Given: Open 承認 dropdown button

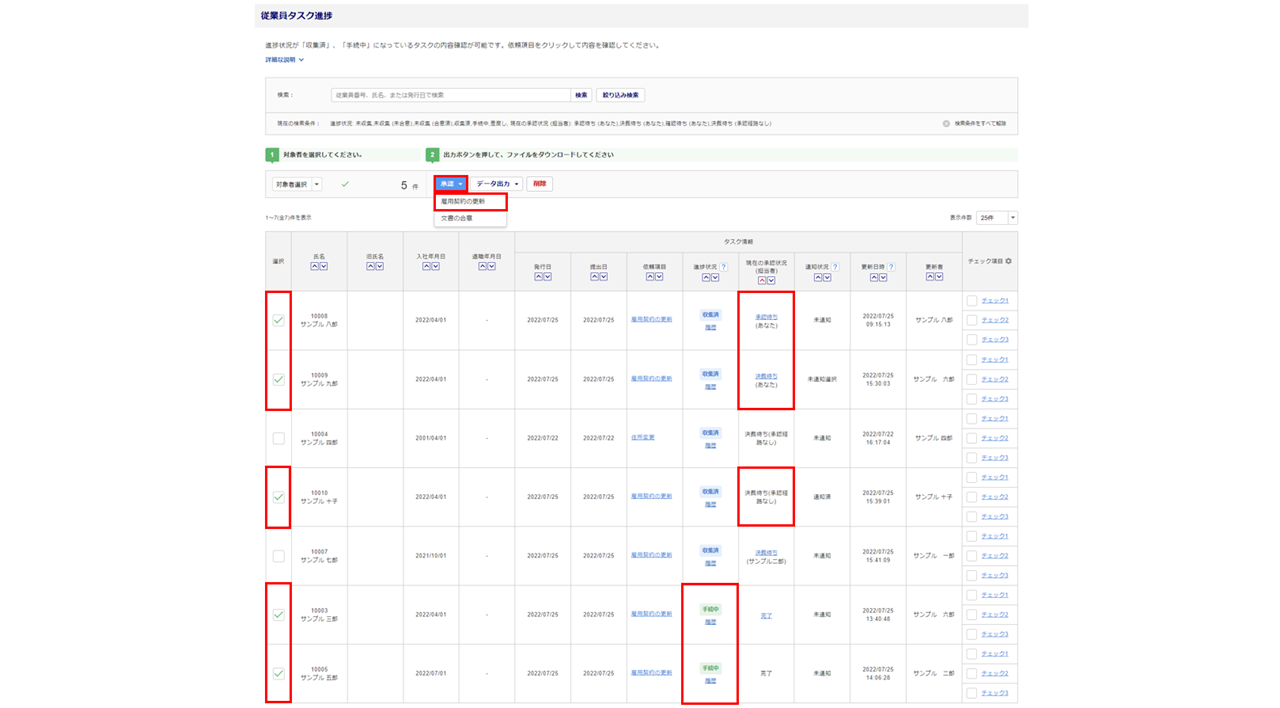Looking at the screenshot, I should [x=451, y=184].
